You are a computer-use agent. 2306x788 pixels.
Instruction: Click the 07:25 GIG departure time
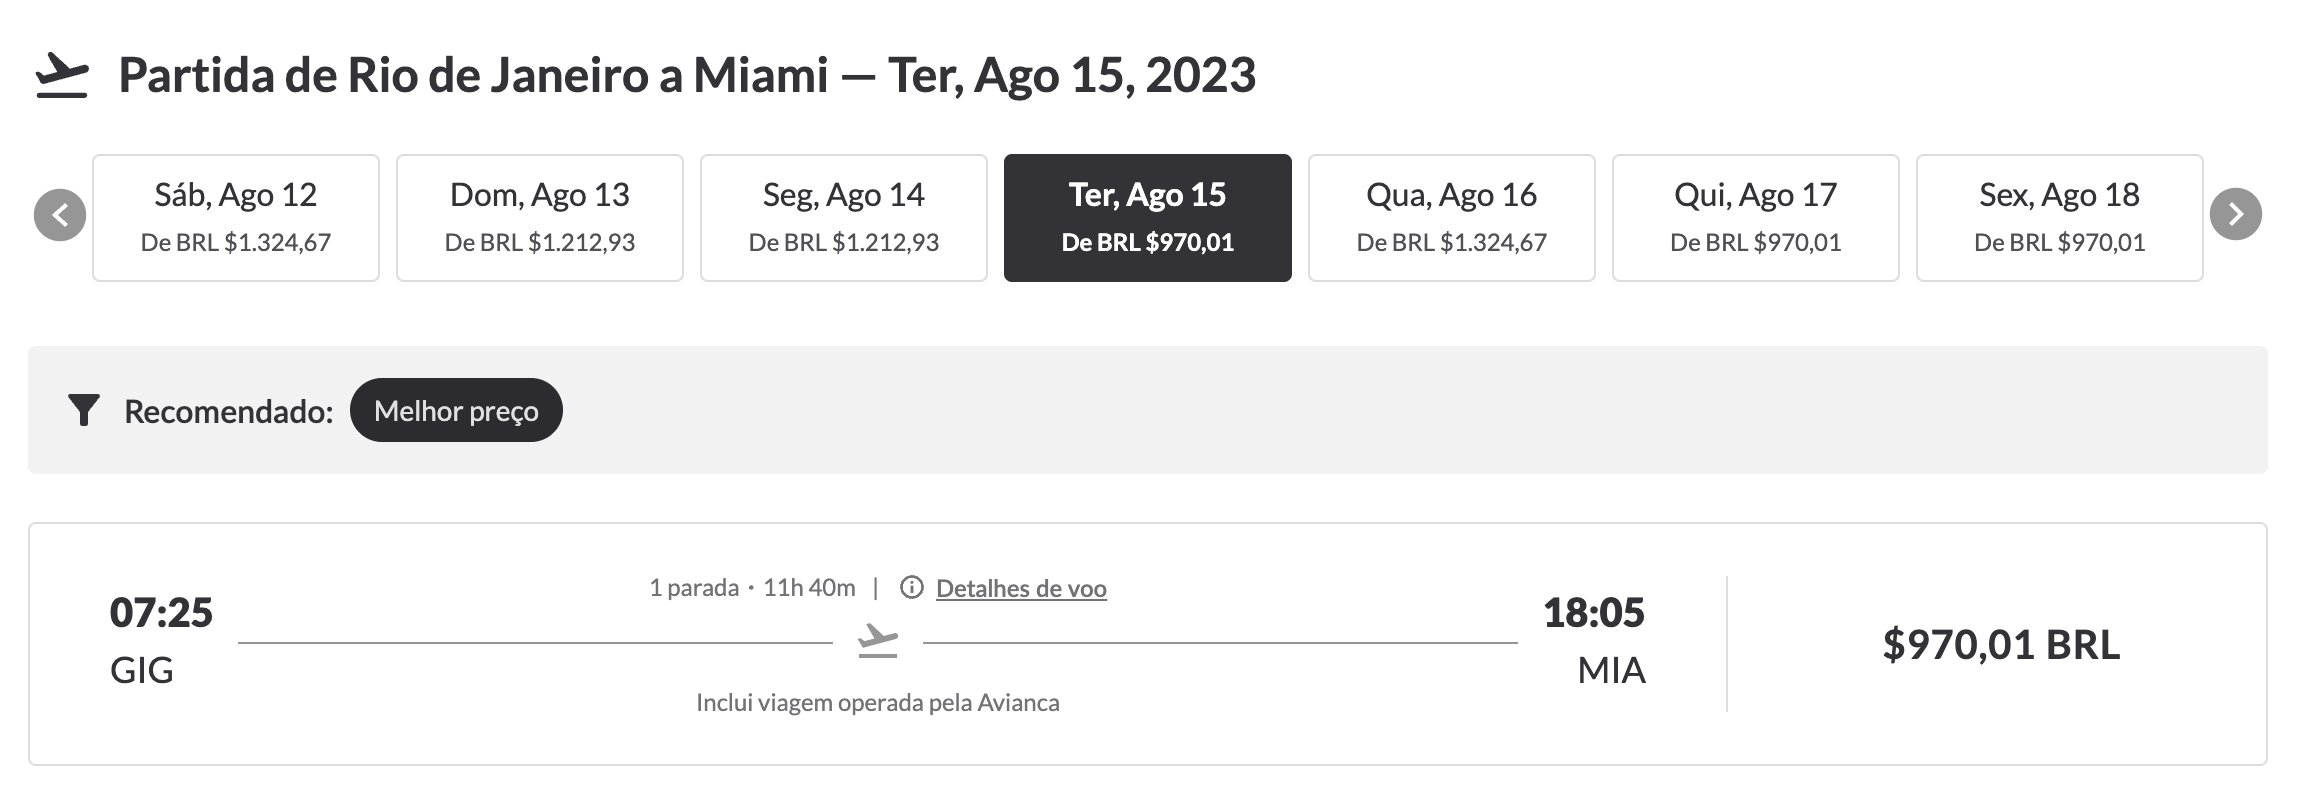(x=161, y=640)
